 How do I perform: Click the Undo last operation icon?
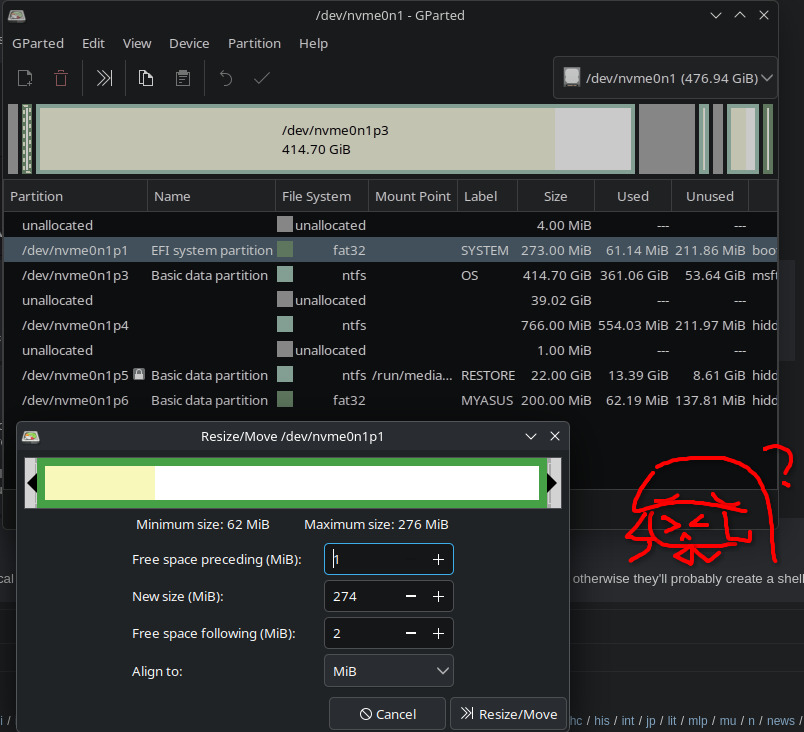(226, 78)
